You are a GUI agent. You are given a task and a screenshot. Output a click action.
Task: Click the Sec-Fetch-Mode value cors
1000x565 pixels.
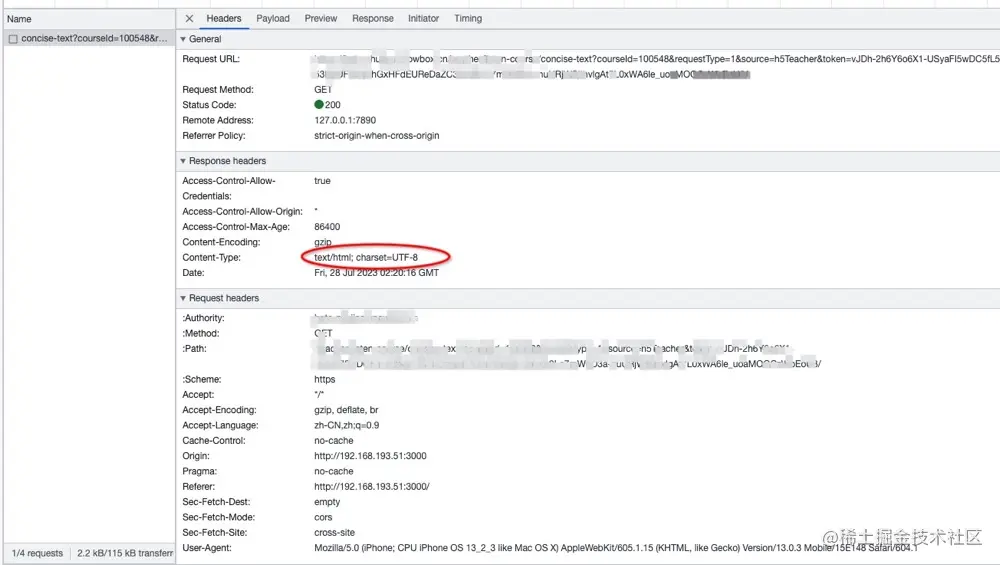pos(323,517)
